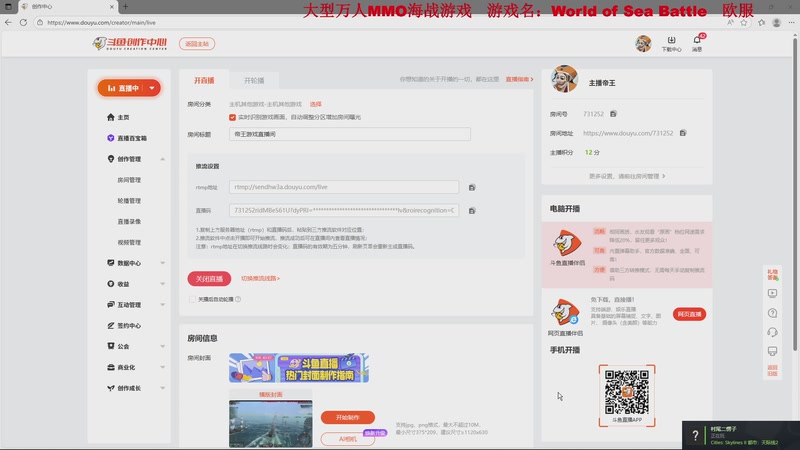Open 直播录像 in sidebar
Screen dimensions: 800x450
click(x=129, y=221)
